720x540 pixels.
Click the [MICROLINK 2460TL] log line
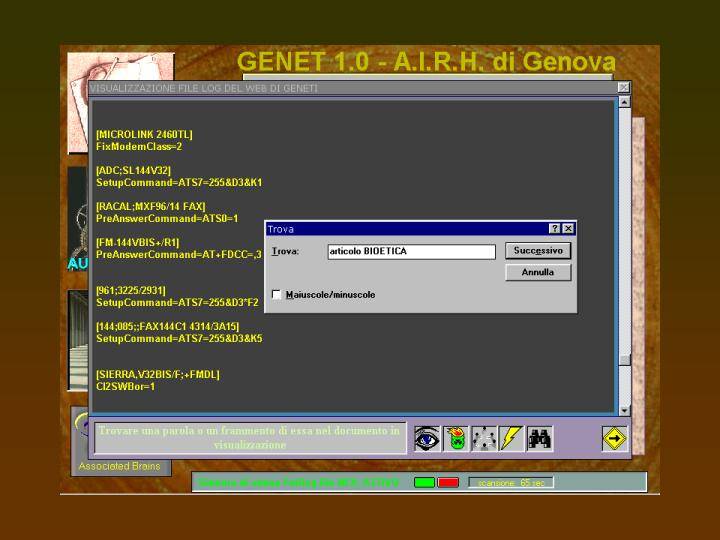point(144,135)
